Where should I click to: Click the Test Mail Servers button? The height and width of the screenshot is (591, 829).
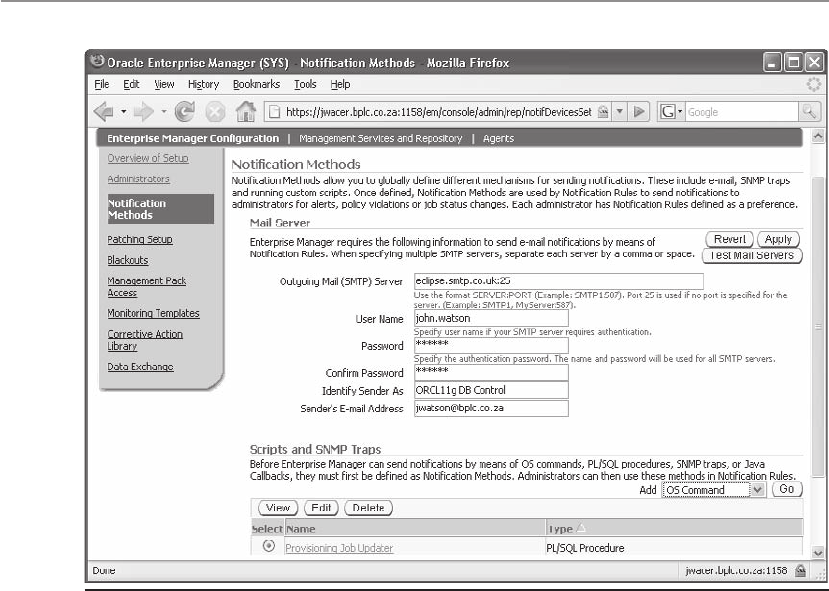click(752, 255)
